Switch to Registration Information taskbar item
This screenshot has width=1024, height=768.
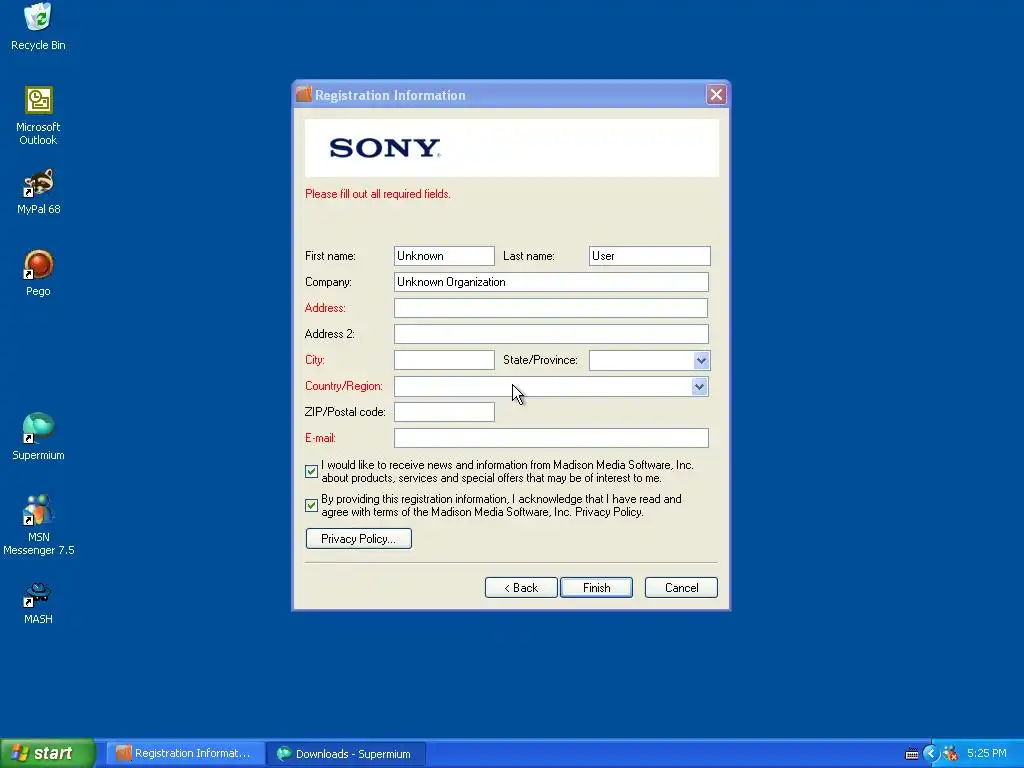(185, 754)
